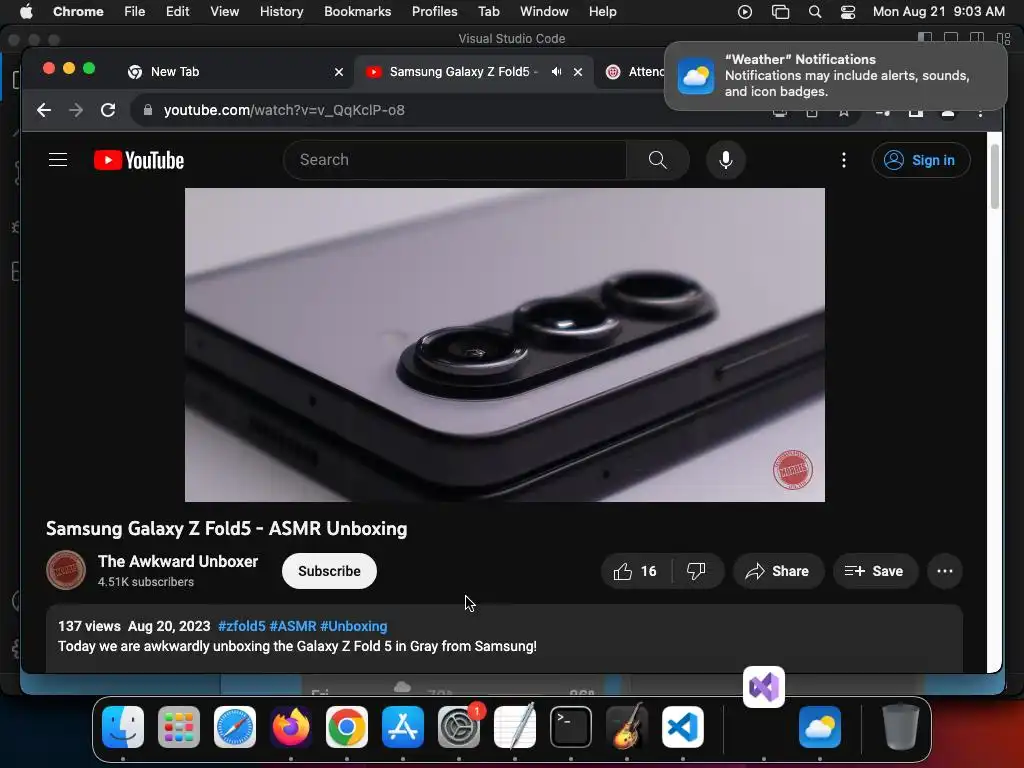Reload the page

point(108,110)
